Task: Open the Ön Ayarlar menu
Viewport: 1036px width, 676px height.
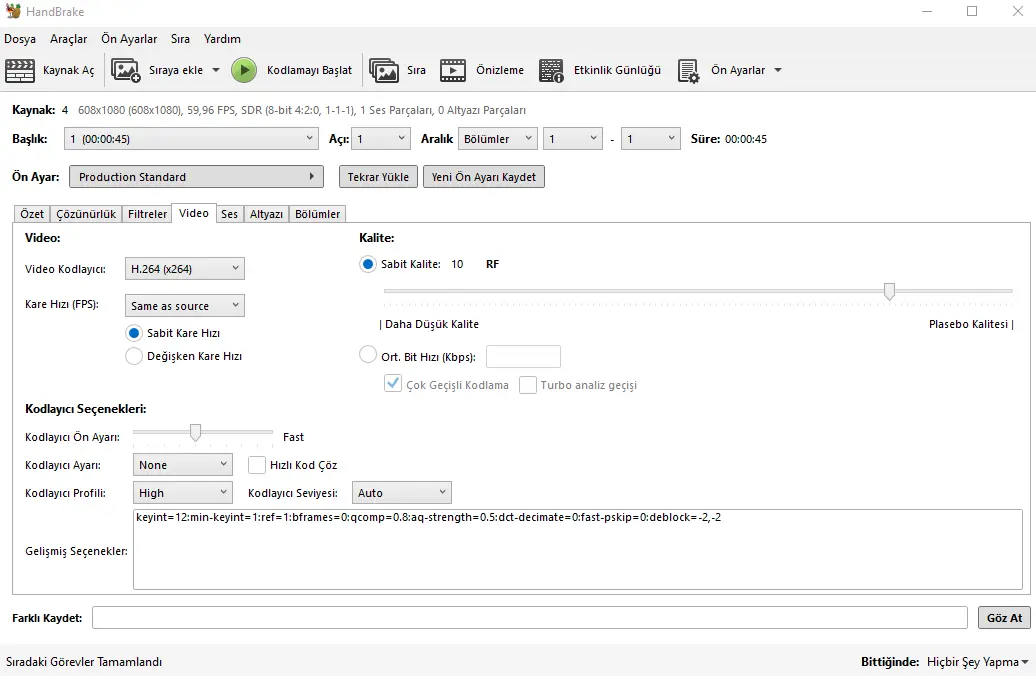Action: pyautogui.click(x=129, y=39)
